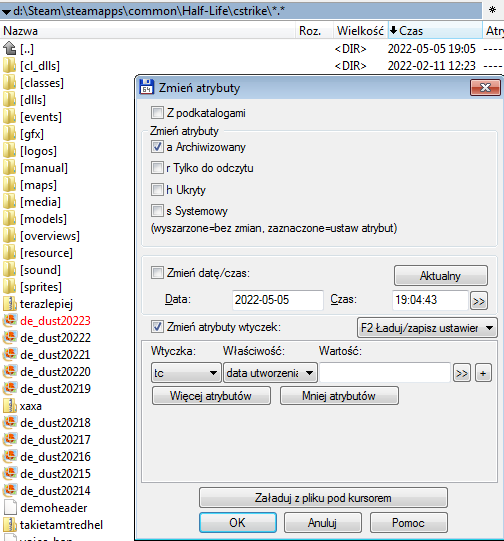Click the >> button next to Czas field

pos(478,301)
